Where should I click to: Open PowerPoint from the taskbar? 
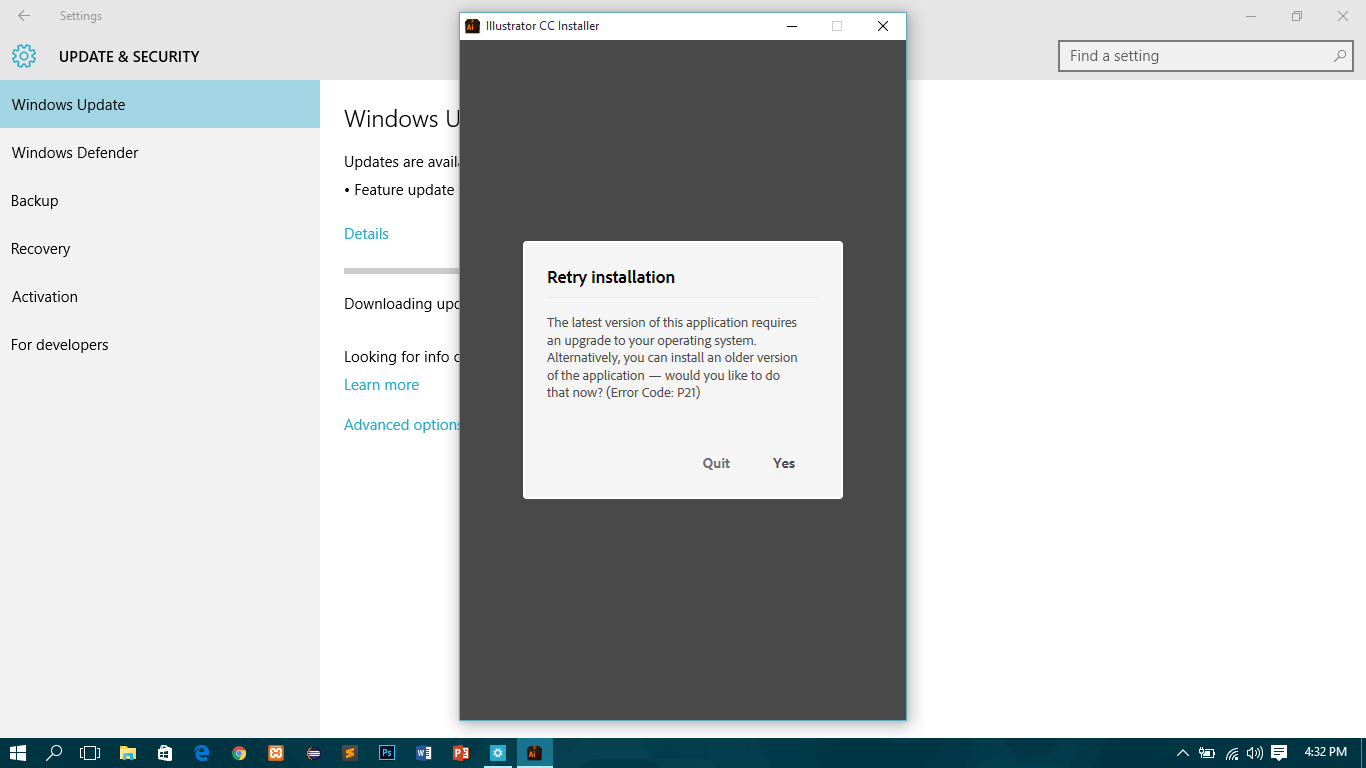[x=461, y=753]
